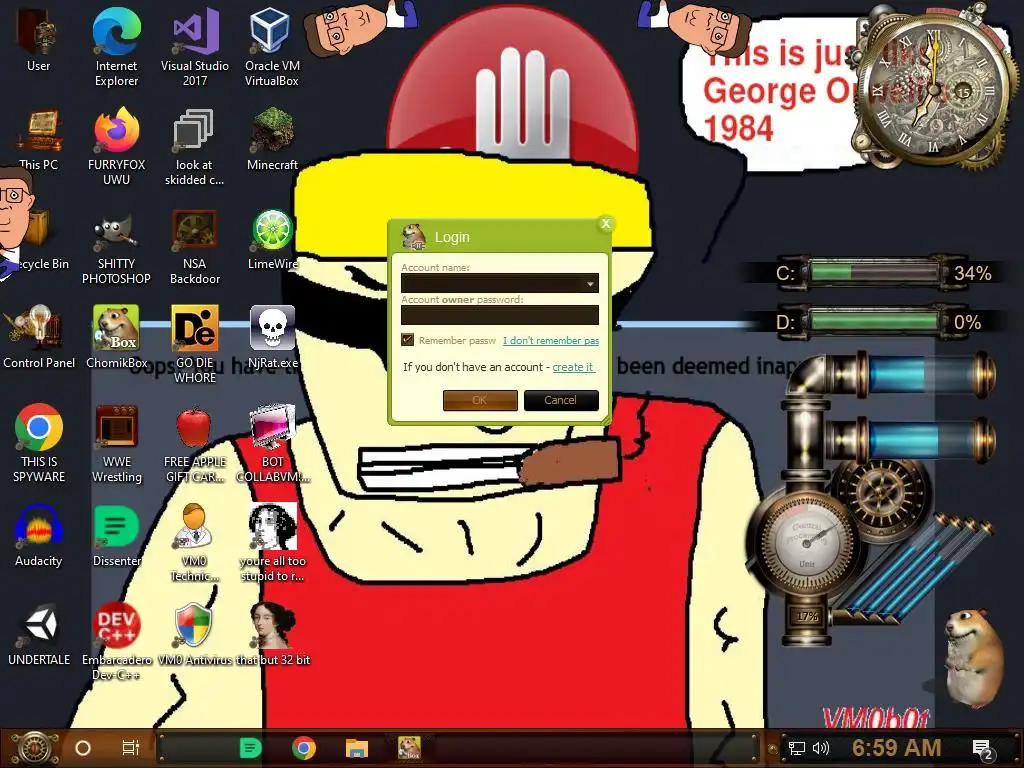The height and width of the screenshot is (768, 1024).
Task: Open WWE Wrestling shortcut
Action: [116, 443]
